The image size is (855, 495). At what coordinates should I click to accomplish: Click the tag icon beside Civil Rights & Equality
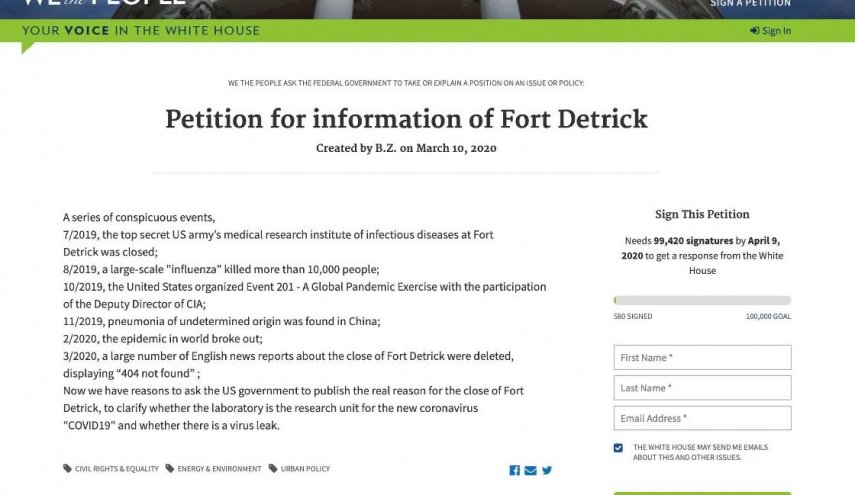(67, 468)
